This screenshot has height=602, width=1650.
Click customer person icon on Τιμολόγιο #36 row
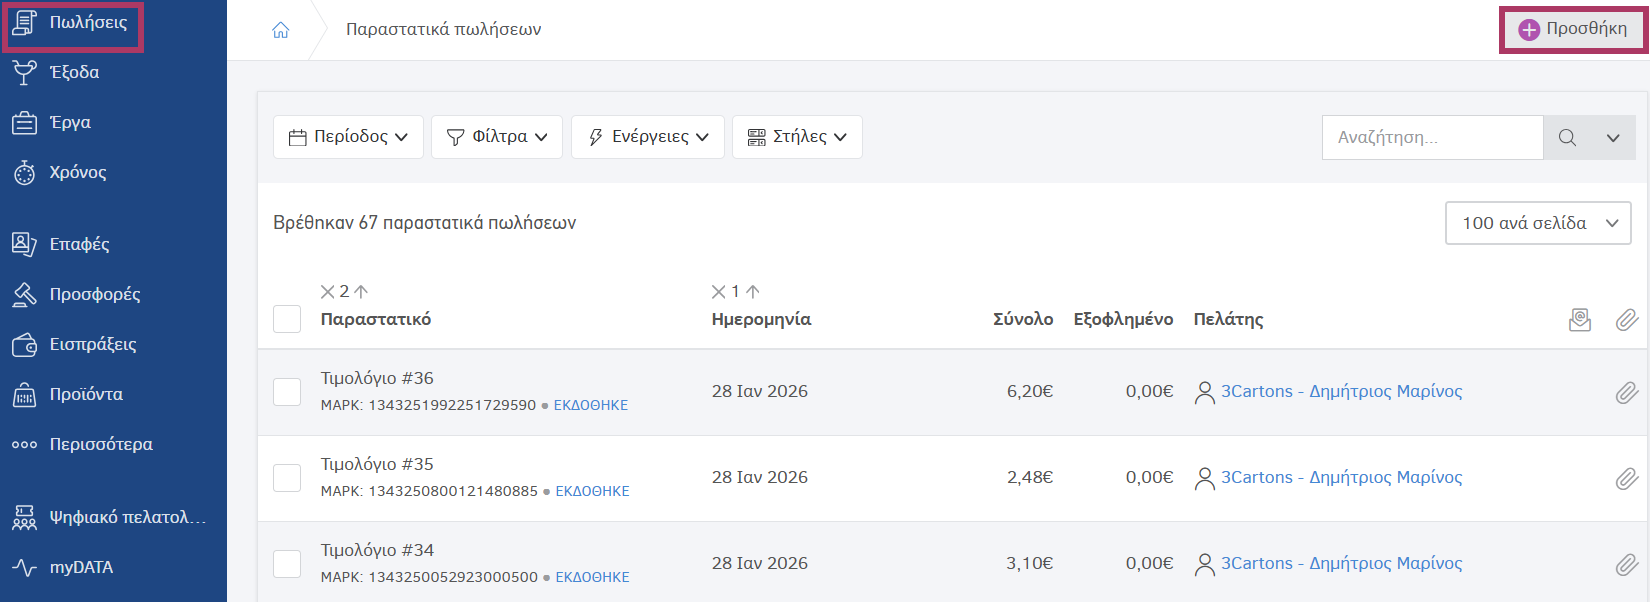[1205, 392]
